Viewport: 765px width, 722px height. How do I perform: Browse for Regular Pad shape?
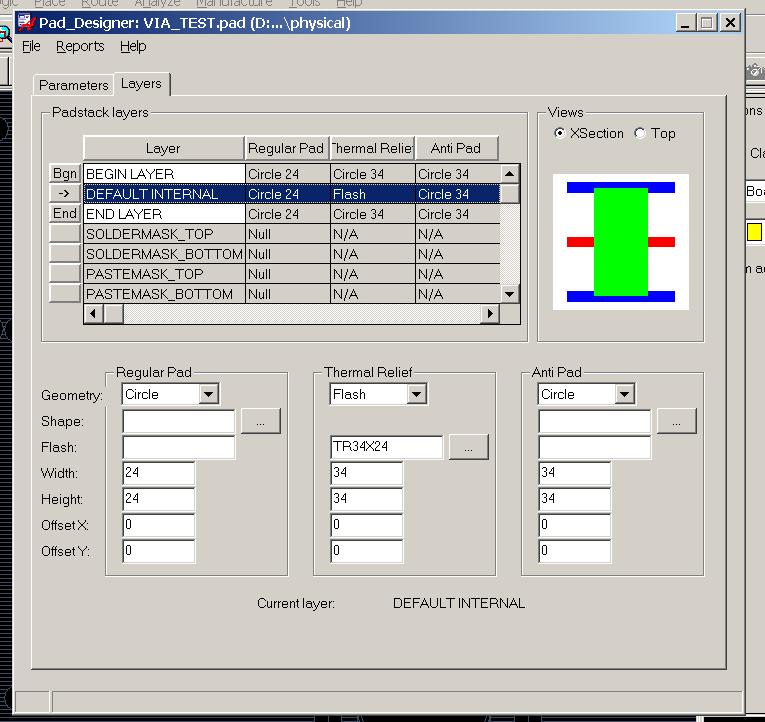(x=261, y=422)
